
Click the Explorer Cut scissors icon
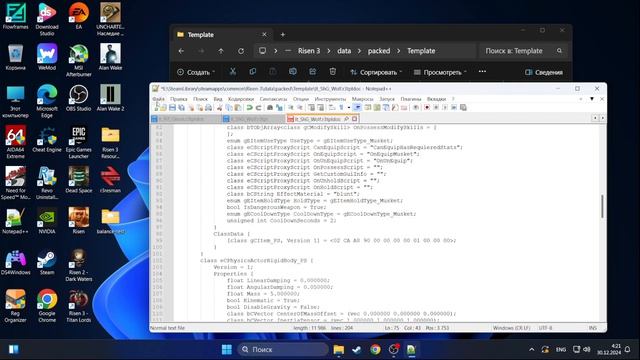click(233, 72)
